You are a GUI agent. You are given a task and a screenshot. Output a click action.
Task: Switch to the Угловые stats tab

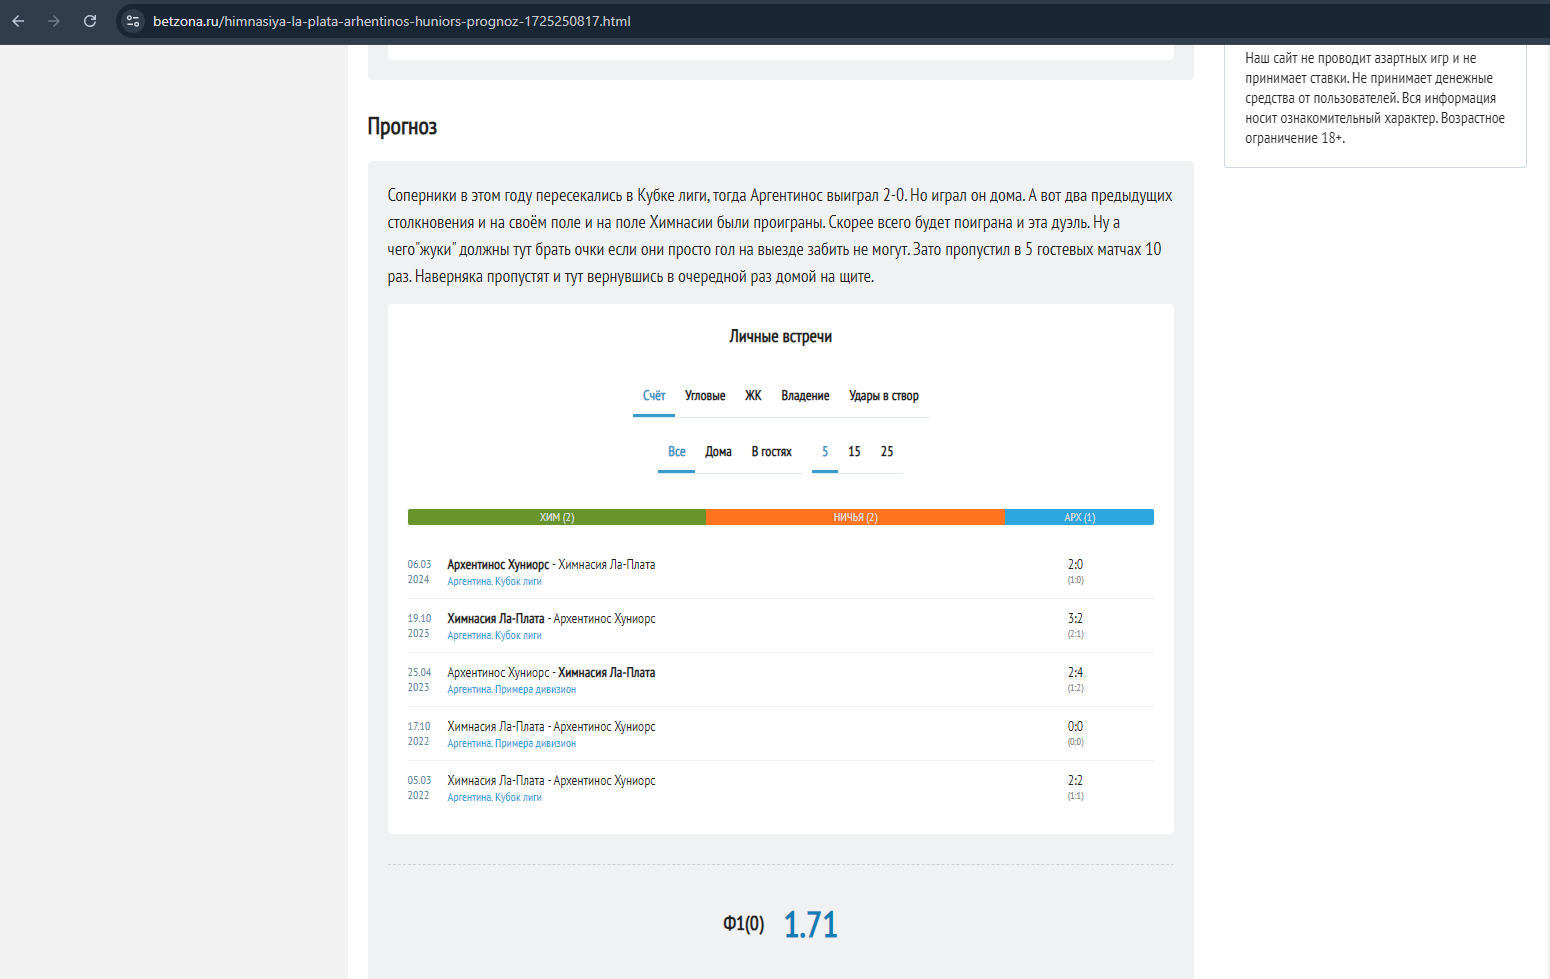[705, 396]
